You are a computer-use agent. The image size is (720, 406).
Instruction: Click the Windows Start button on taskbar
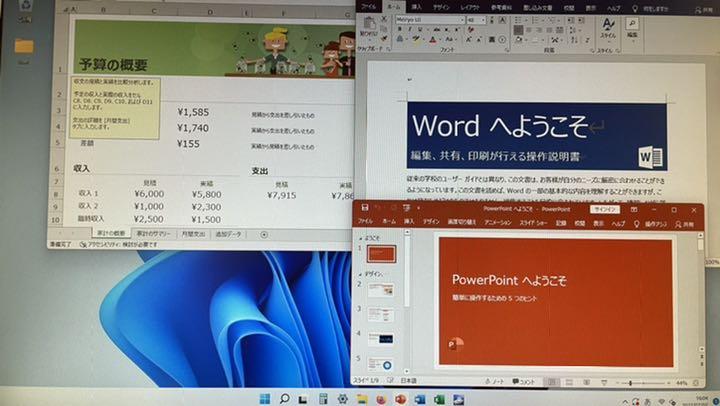click(264, 398)
